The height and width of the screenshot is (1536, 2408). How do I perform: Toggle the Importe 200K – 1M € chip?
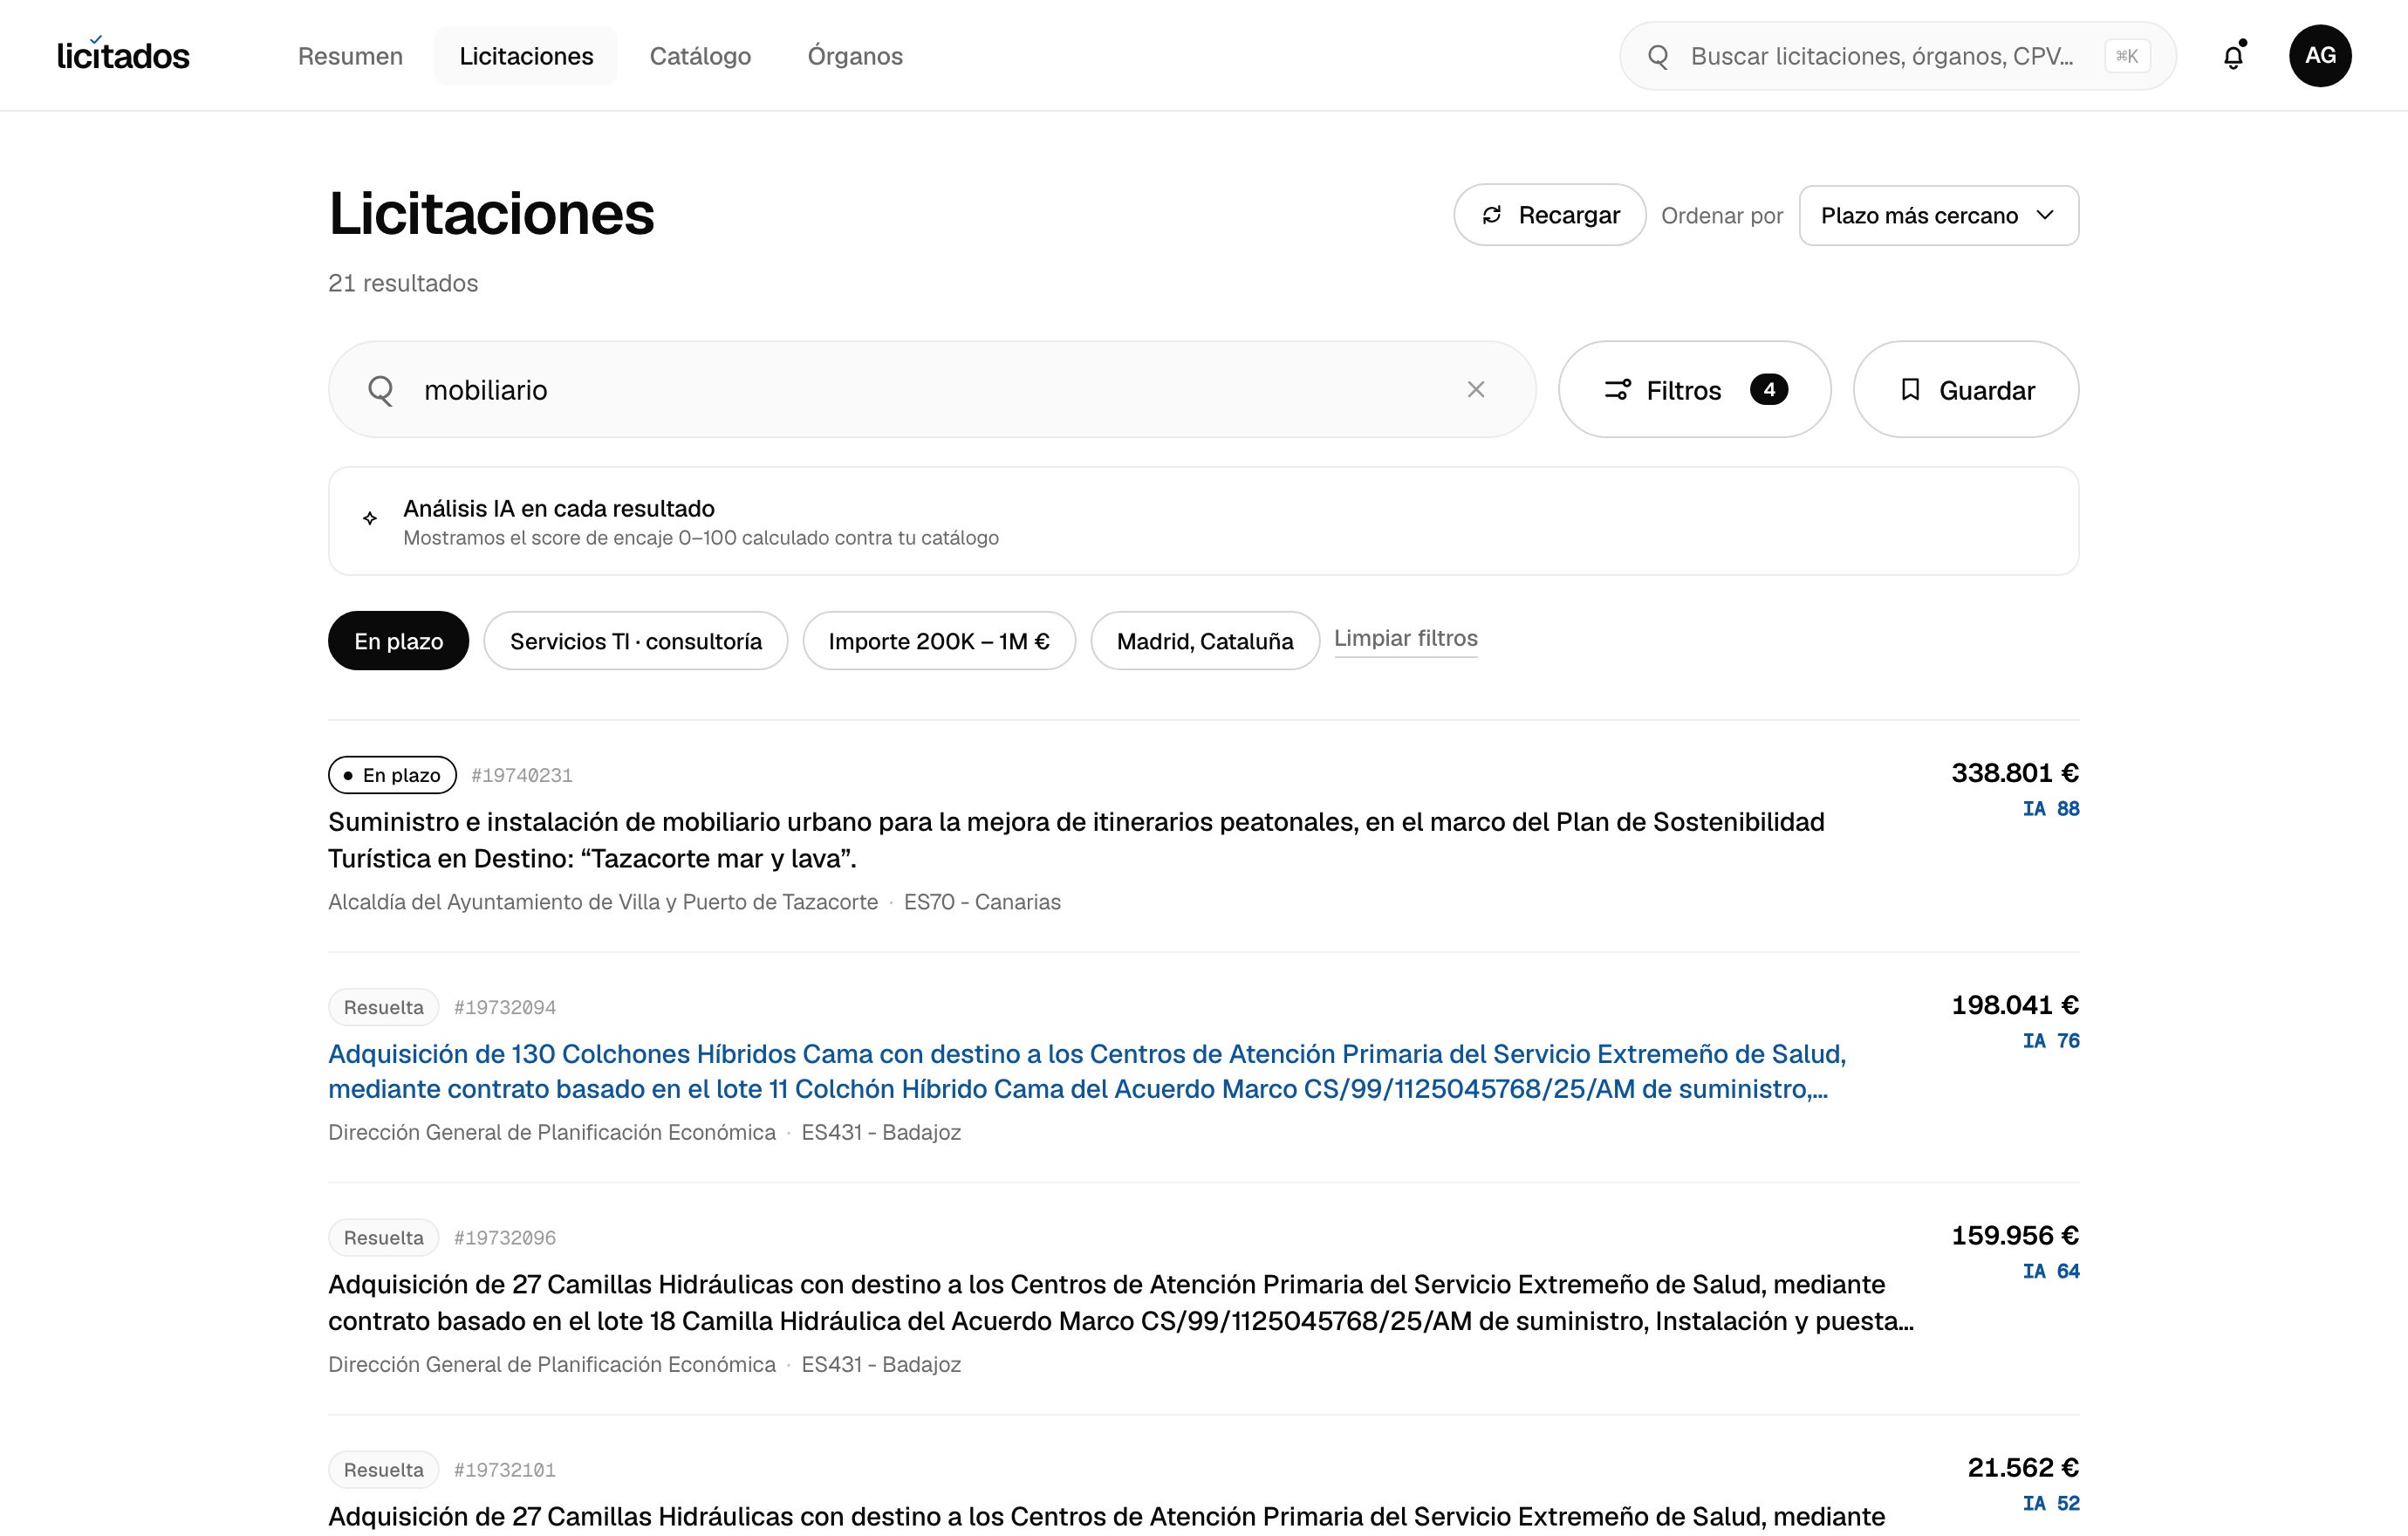(x=939, y=641)
